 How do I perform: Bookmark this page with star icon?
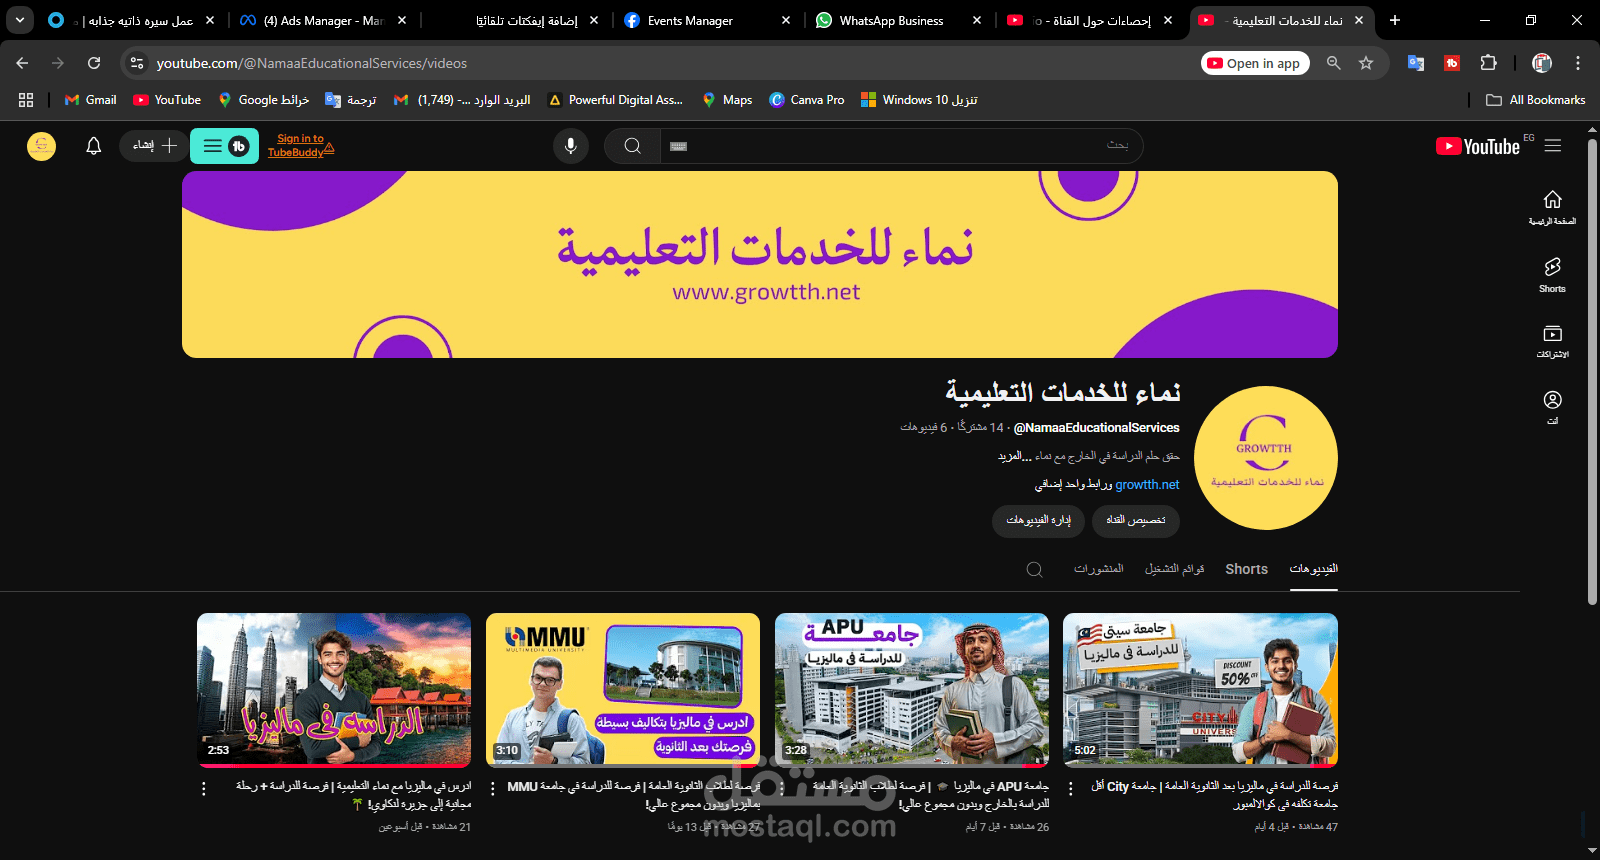coord(1366,63)
